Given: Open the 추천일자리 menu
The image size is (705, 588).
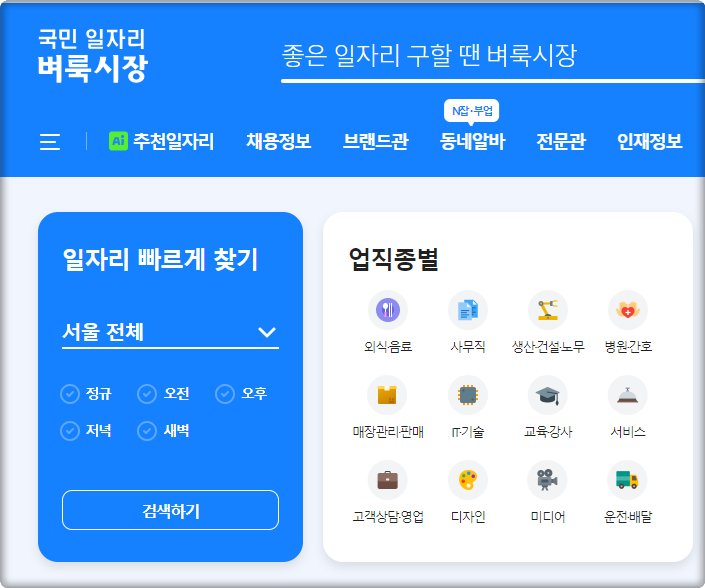Looking at the screenshot, I should 174,141.
